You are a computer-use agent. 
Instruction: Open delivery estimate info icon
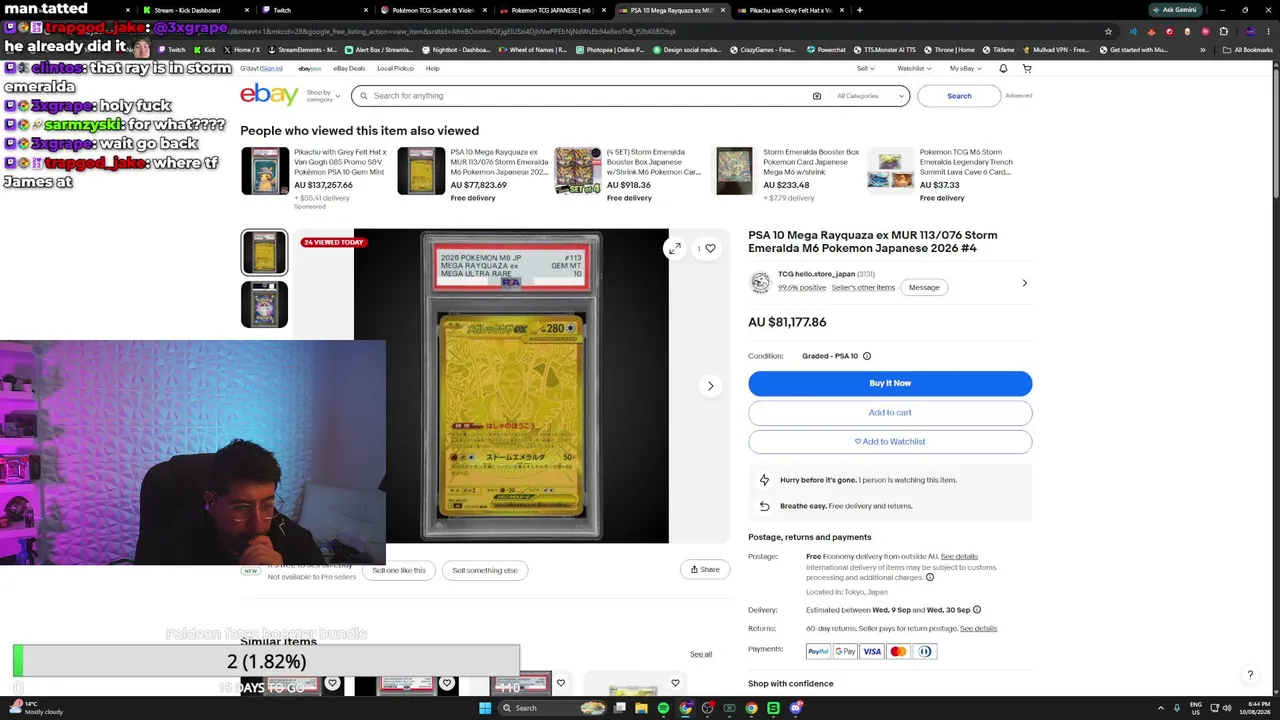click(x=977, y=610)
